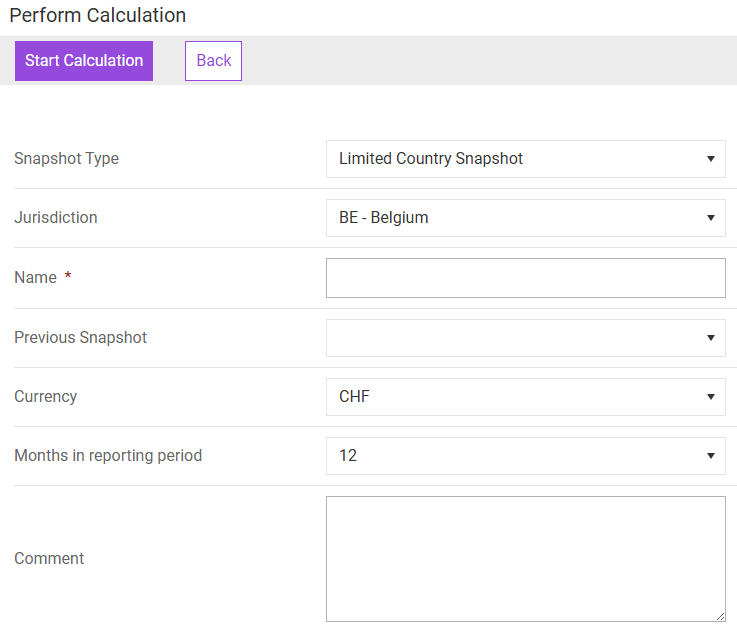Image resolution: width=737 pixels, height=636 pixels.
Task: Click the arrow icon on Months dropdown
Action: point(710,456)
